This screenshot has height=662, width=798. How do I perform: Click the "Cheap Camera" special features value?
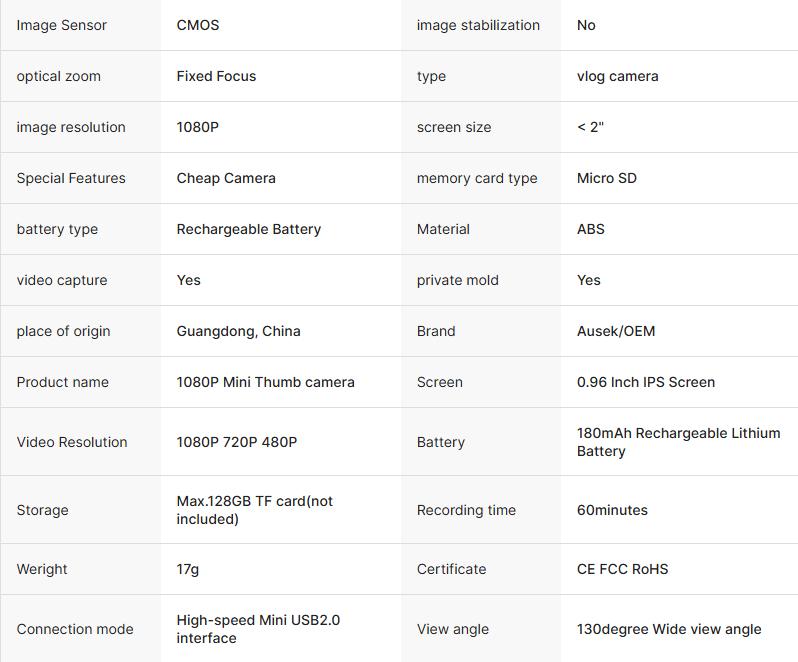(226, 178)
